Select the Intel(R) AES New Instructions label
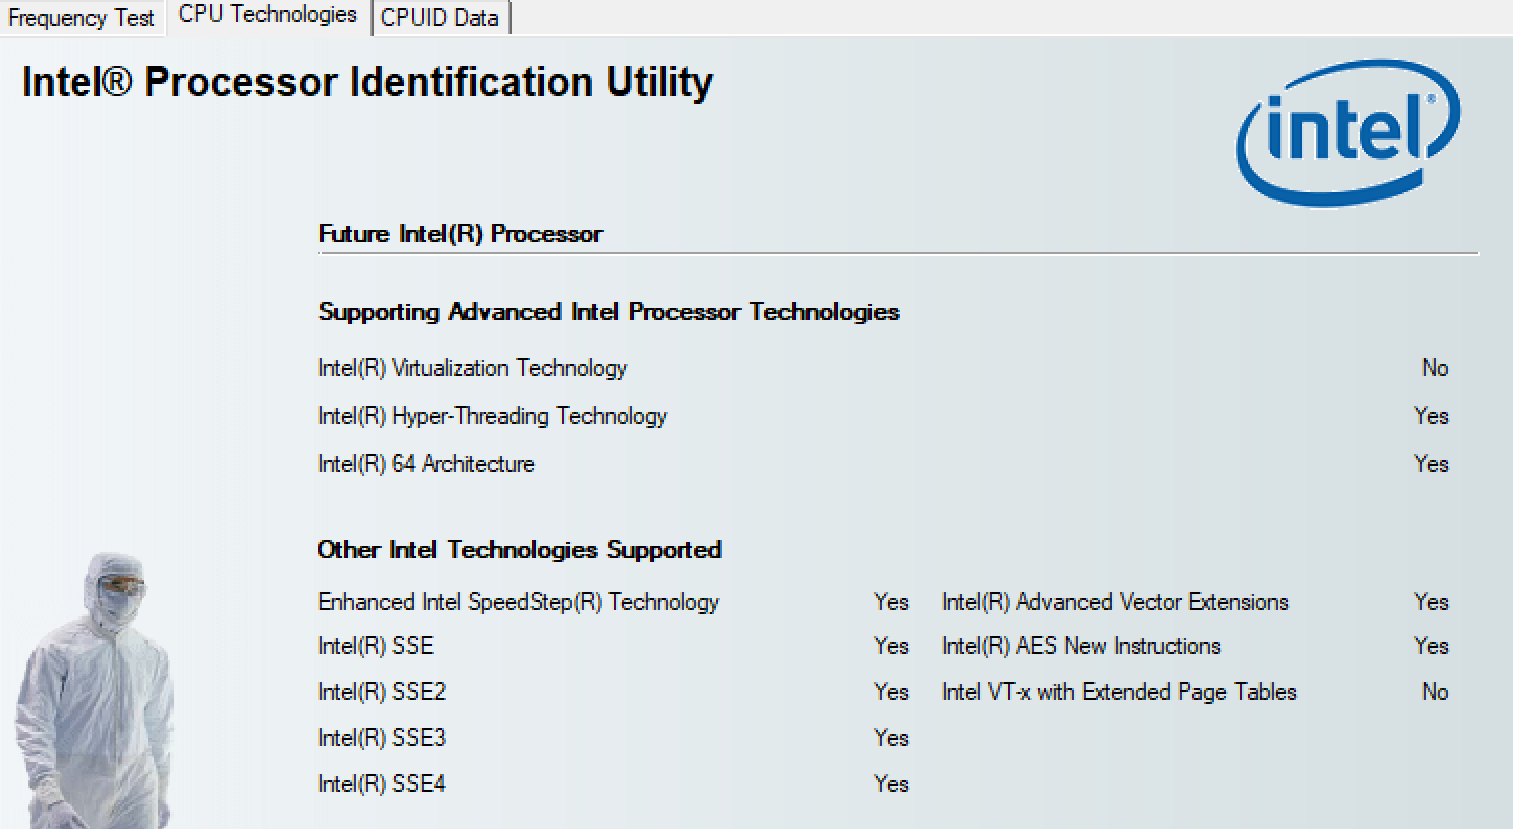This screenshot has width=1513, height=829. click(x=1081, y=646)
